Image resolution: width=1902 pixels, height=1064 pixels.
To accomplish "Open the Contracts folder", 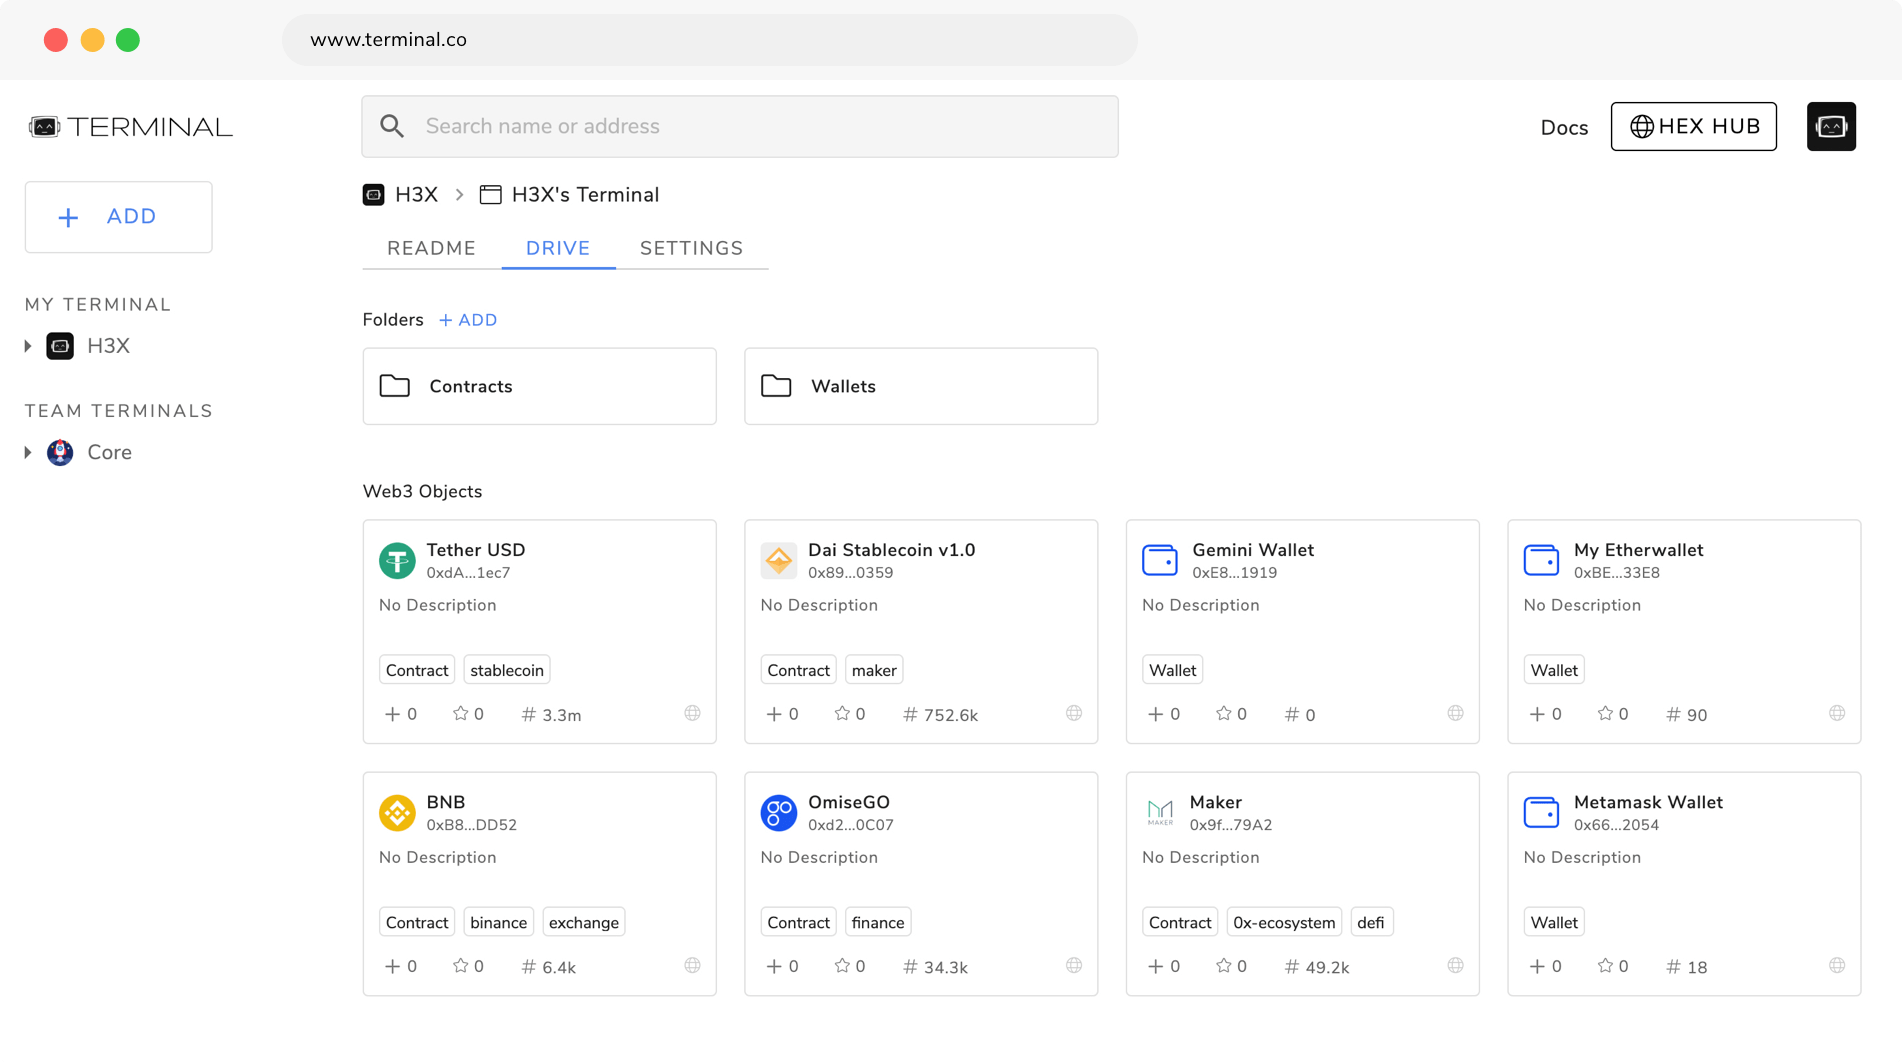I will 539,386.
